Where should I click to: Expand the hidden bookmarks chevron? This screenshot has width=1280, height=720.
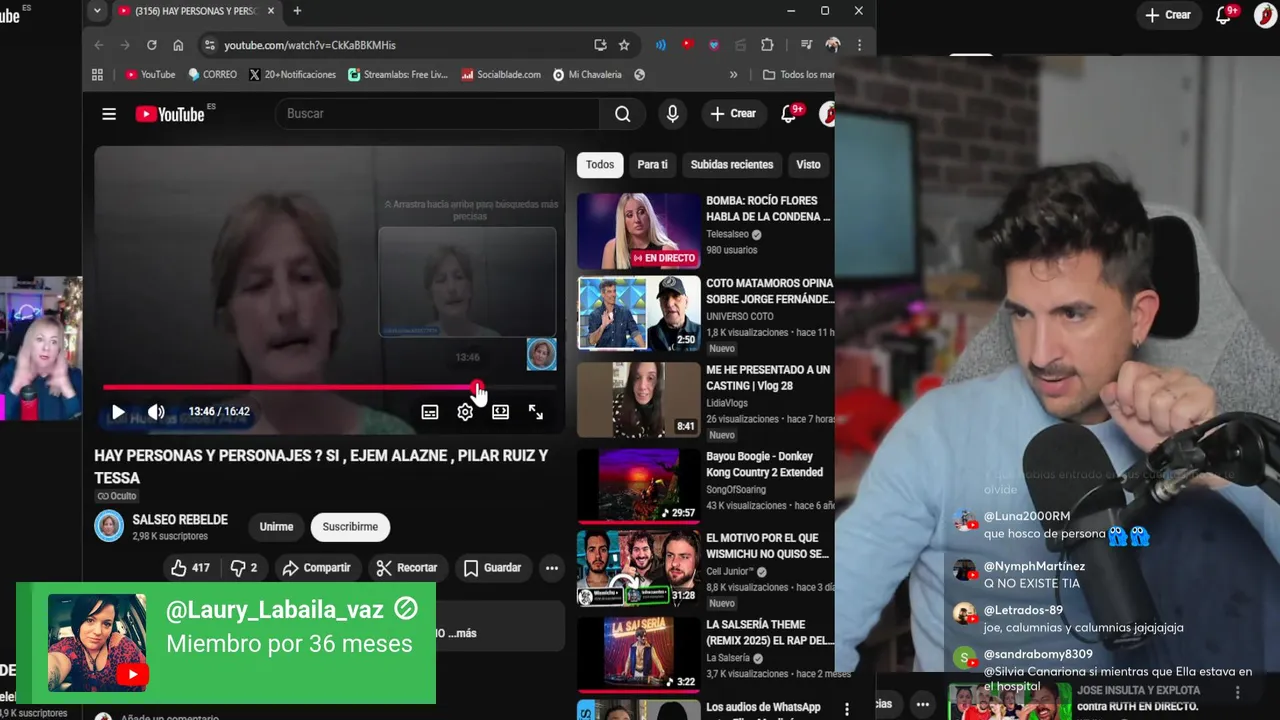pyautogui.click(x=733, y=75)
